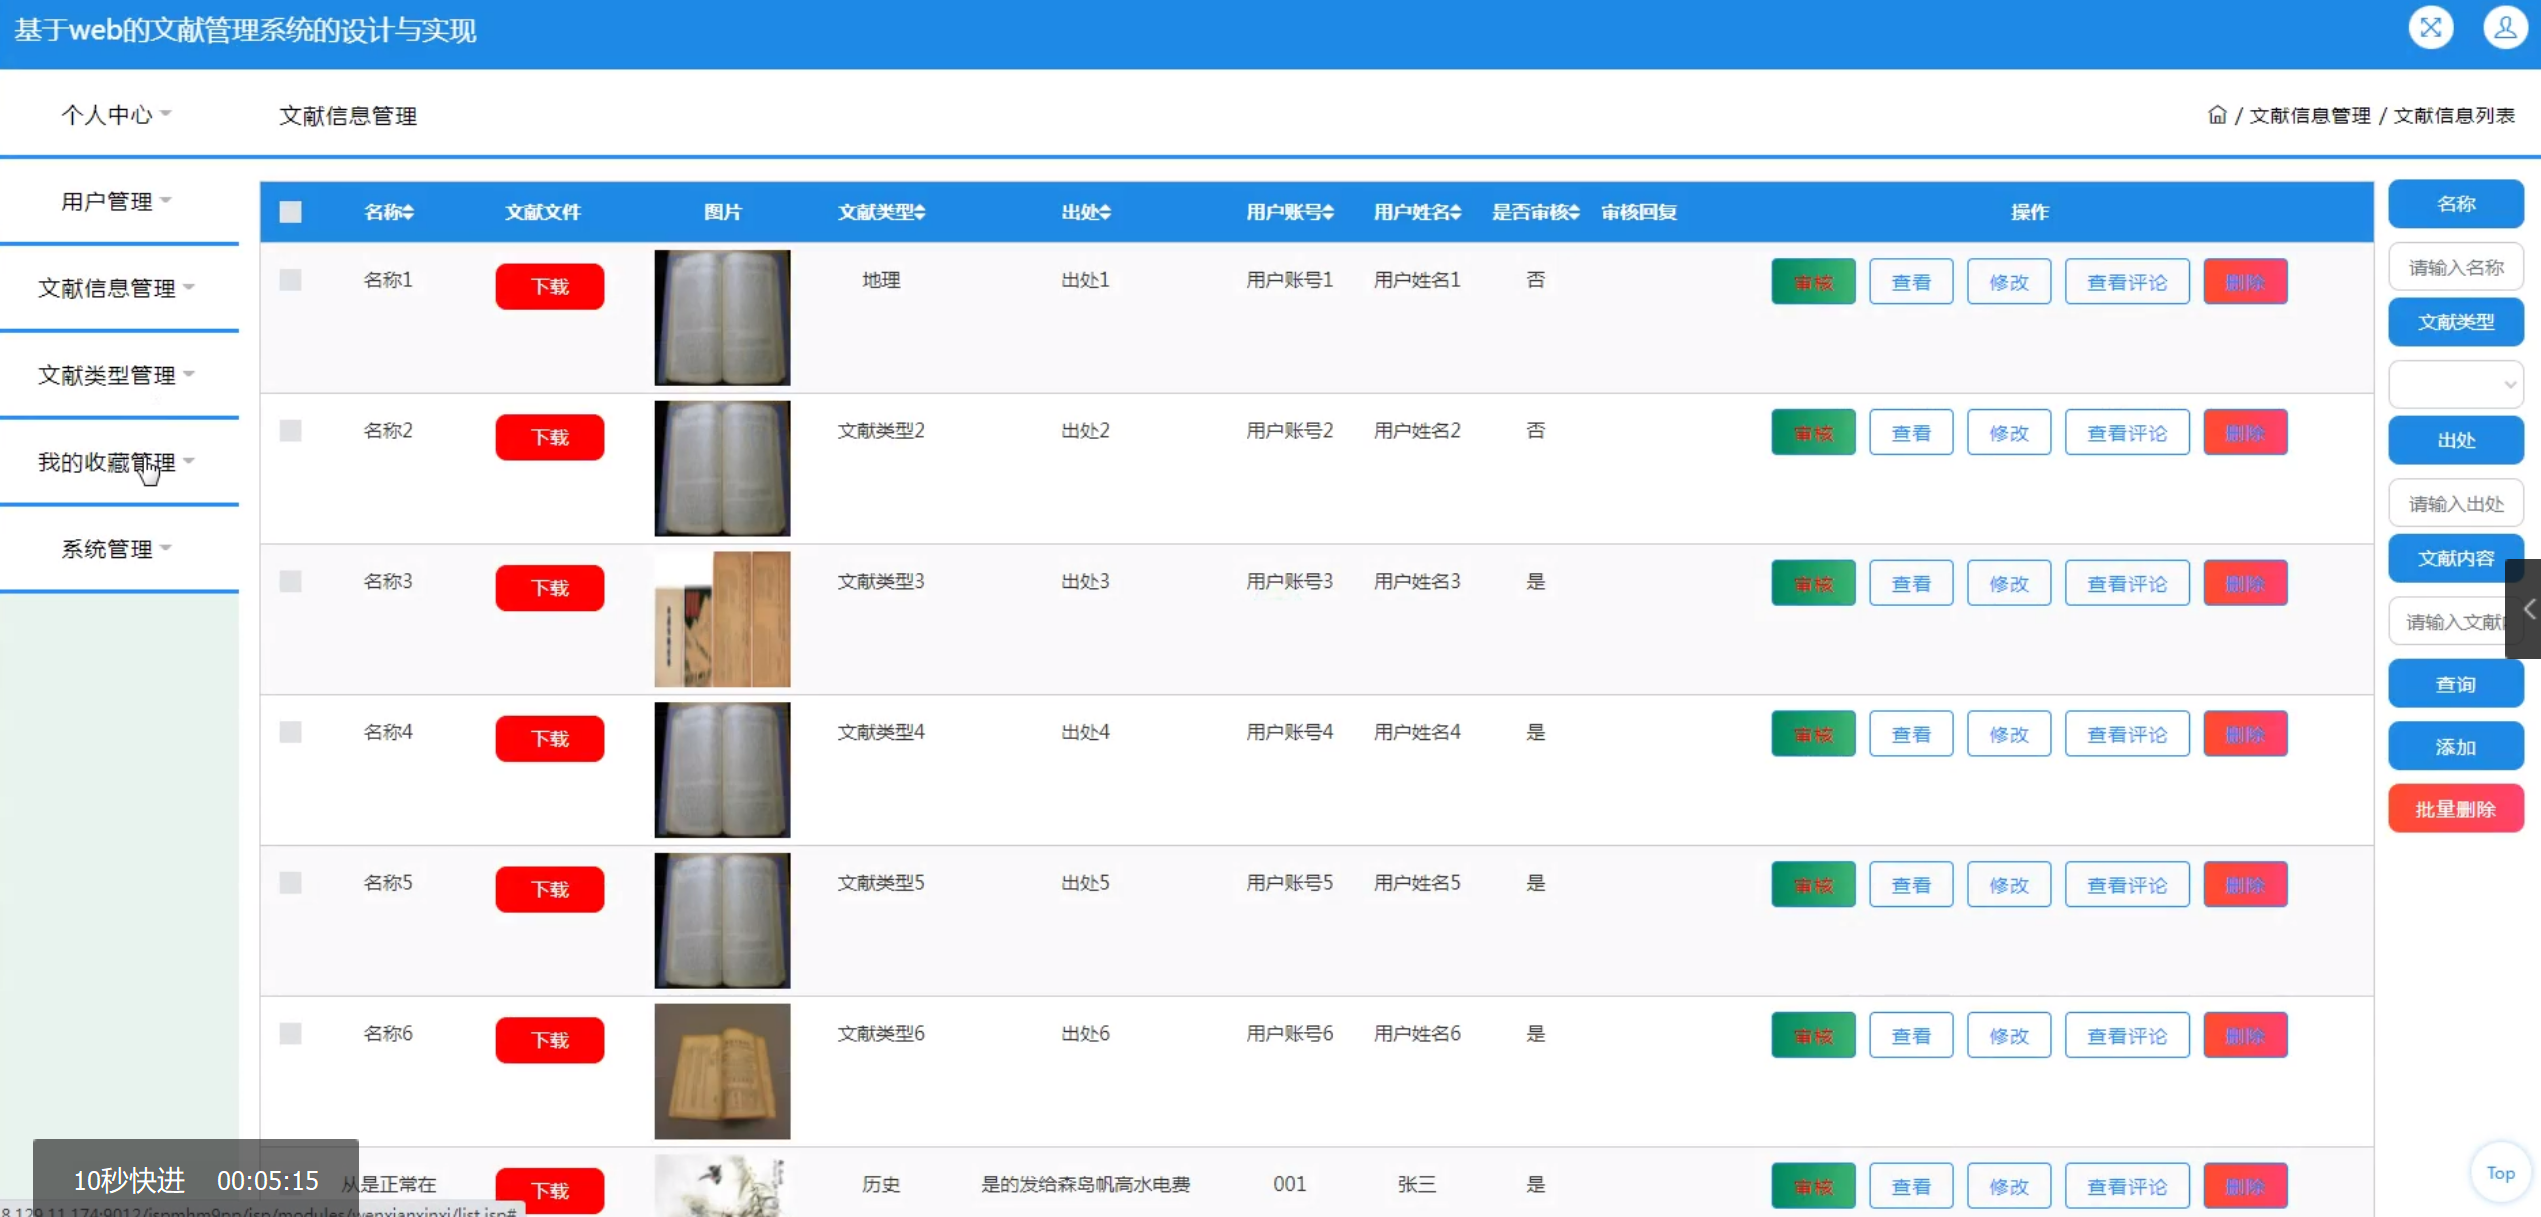Sort by 出处 column header
Viewport: 2541px width, 1217px height.
tap(1086, 212)
